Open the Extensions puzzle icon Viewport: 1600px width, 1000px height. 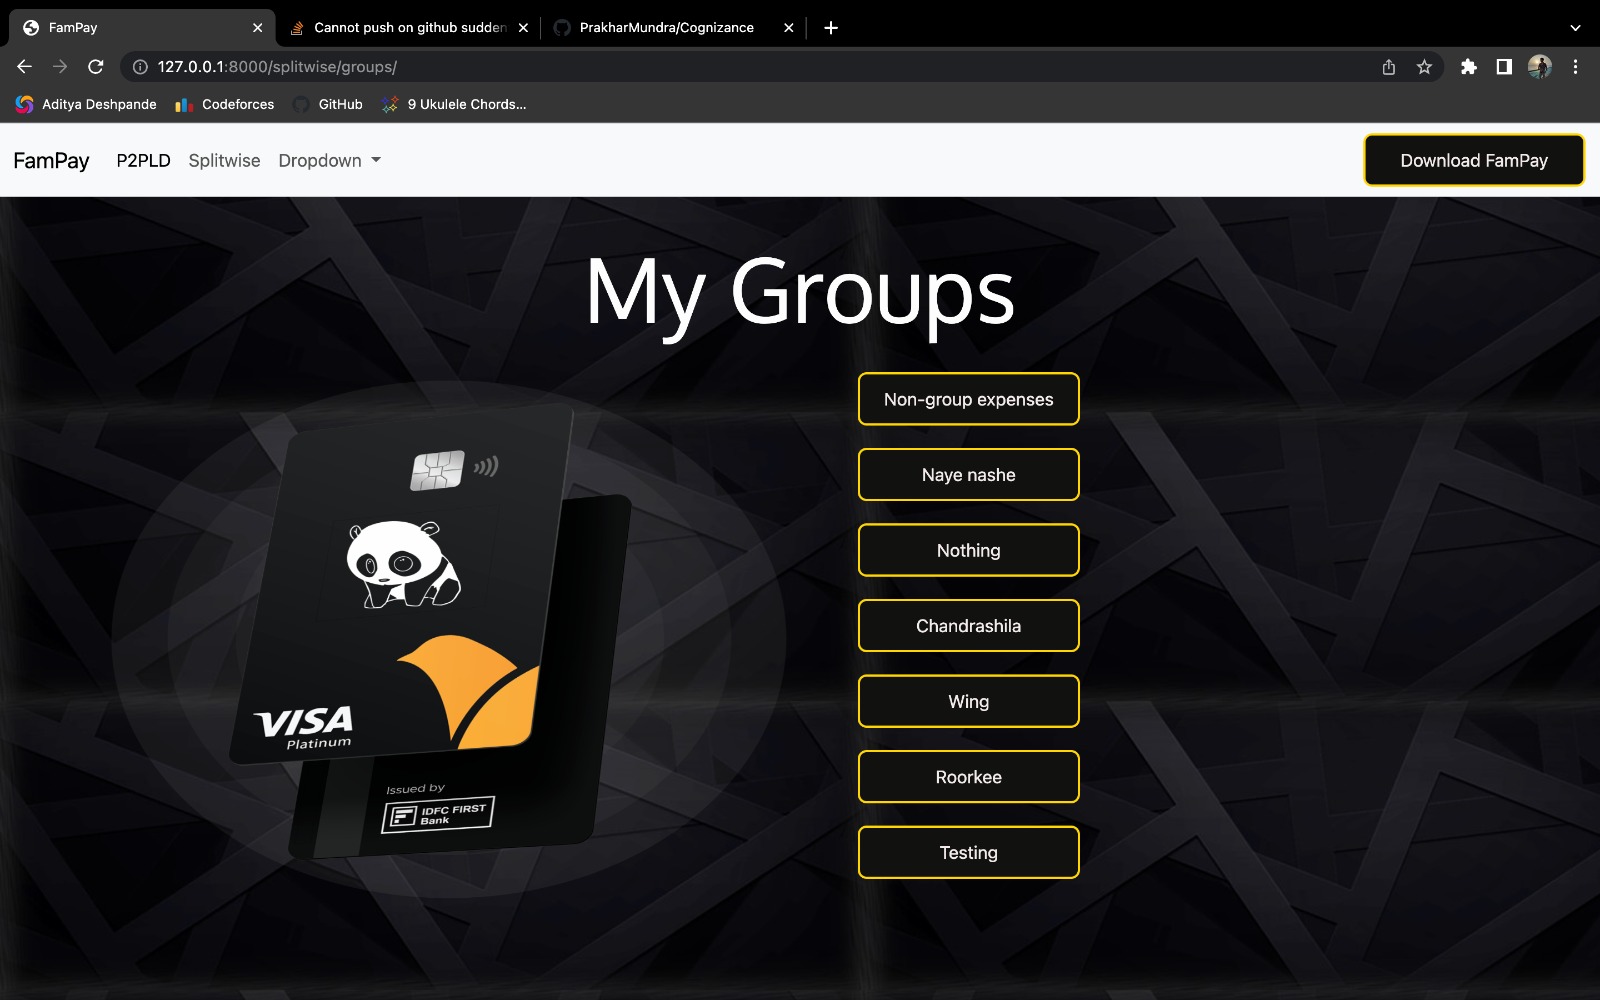click(x=1468, y=67)
